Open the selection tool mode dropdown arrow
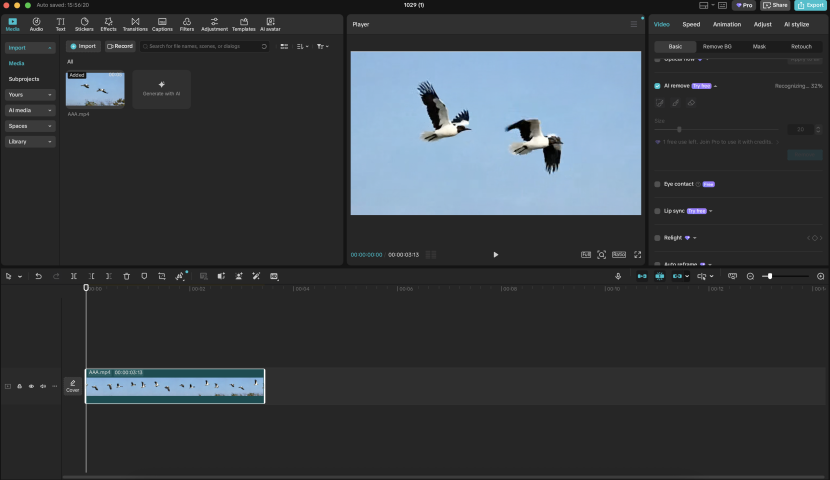 (20, 277)
